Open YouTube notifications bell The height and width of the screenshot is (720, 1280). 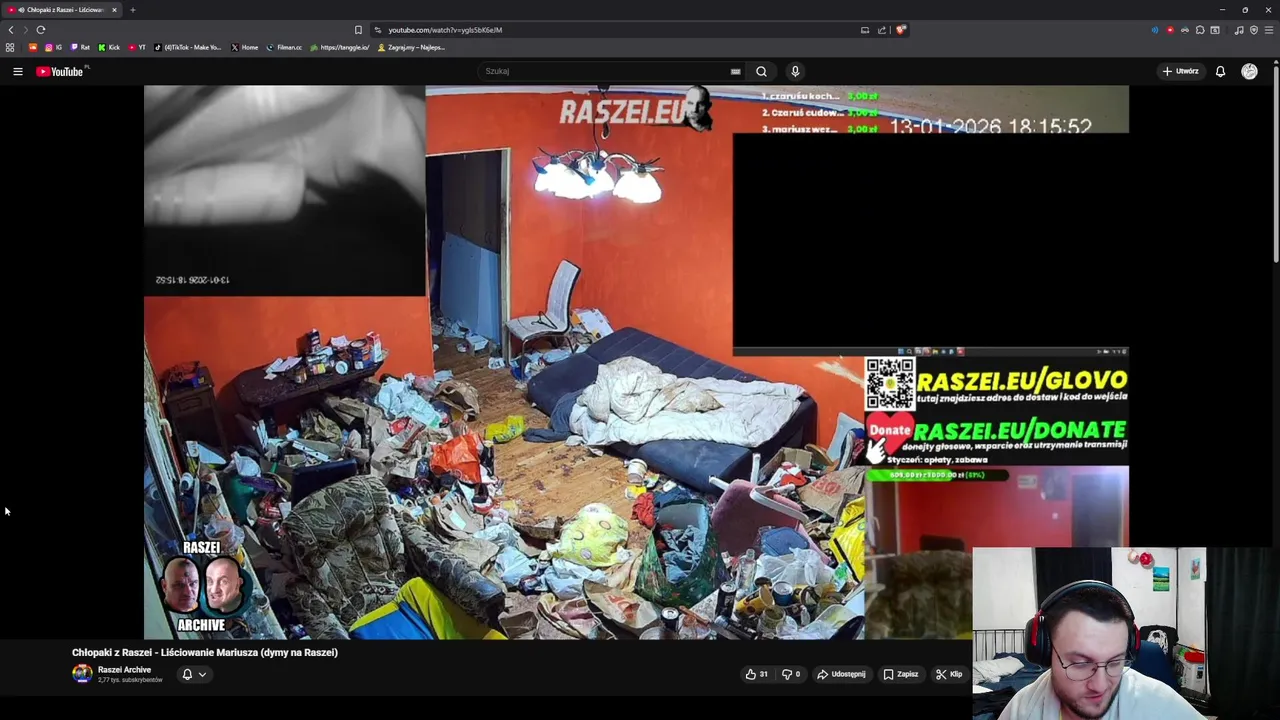1220,71
